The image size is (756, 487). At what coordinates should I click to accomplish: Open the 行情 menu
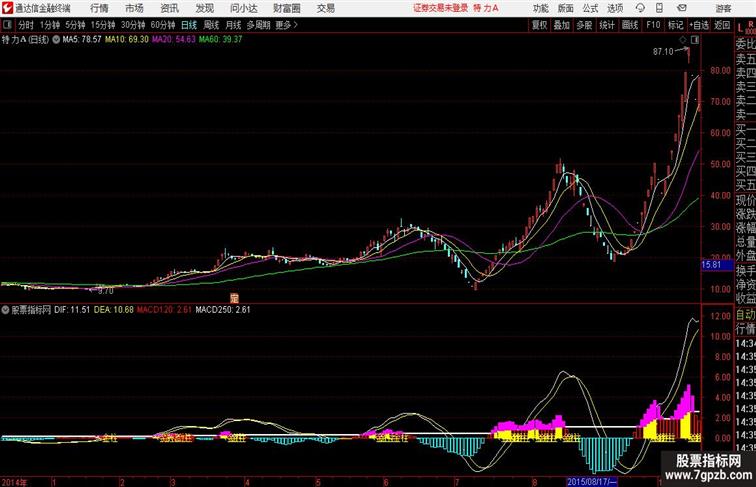[99, 8]
